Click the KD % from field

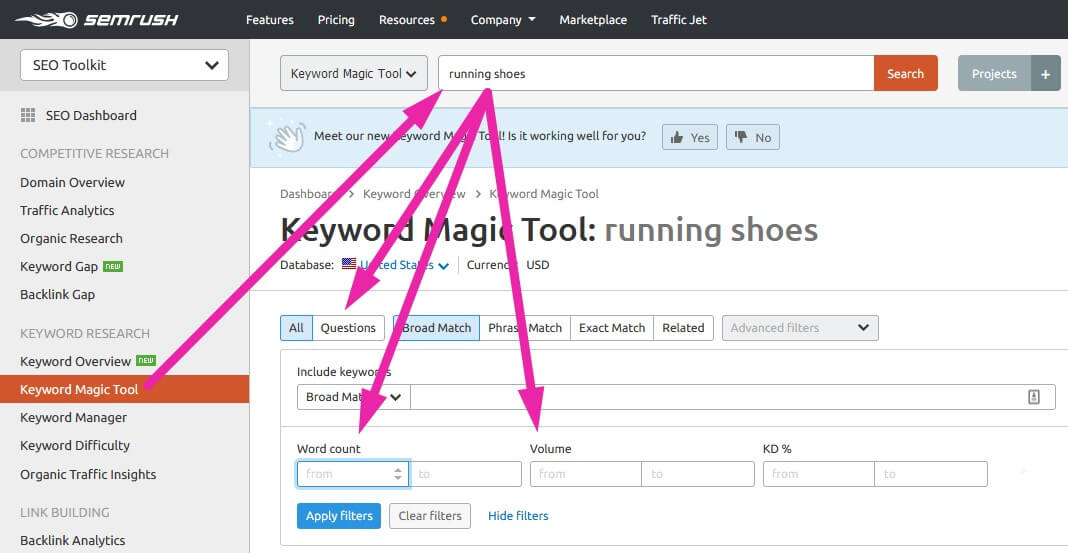pos(819,474)
